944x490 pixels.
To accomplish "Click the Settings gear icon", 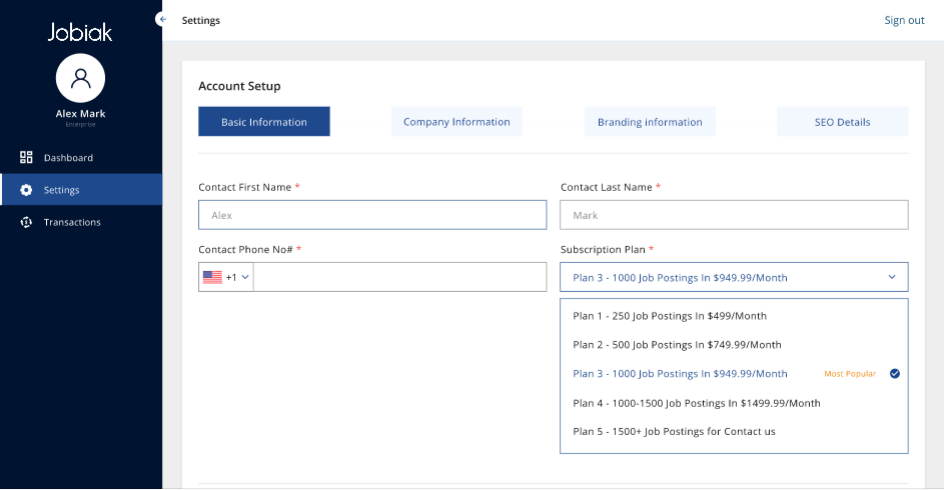I will (26, 190).
